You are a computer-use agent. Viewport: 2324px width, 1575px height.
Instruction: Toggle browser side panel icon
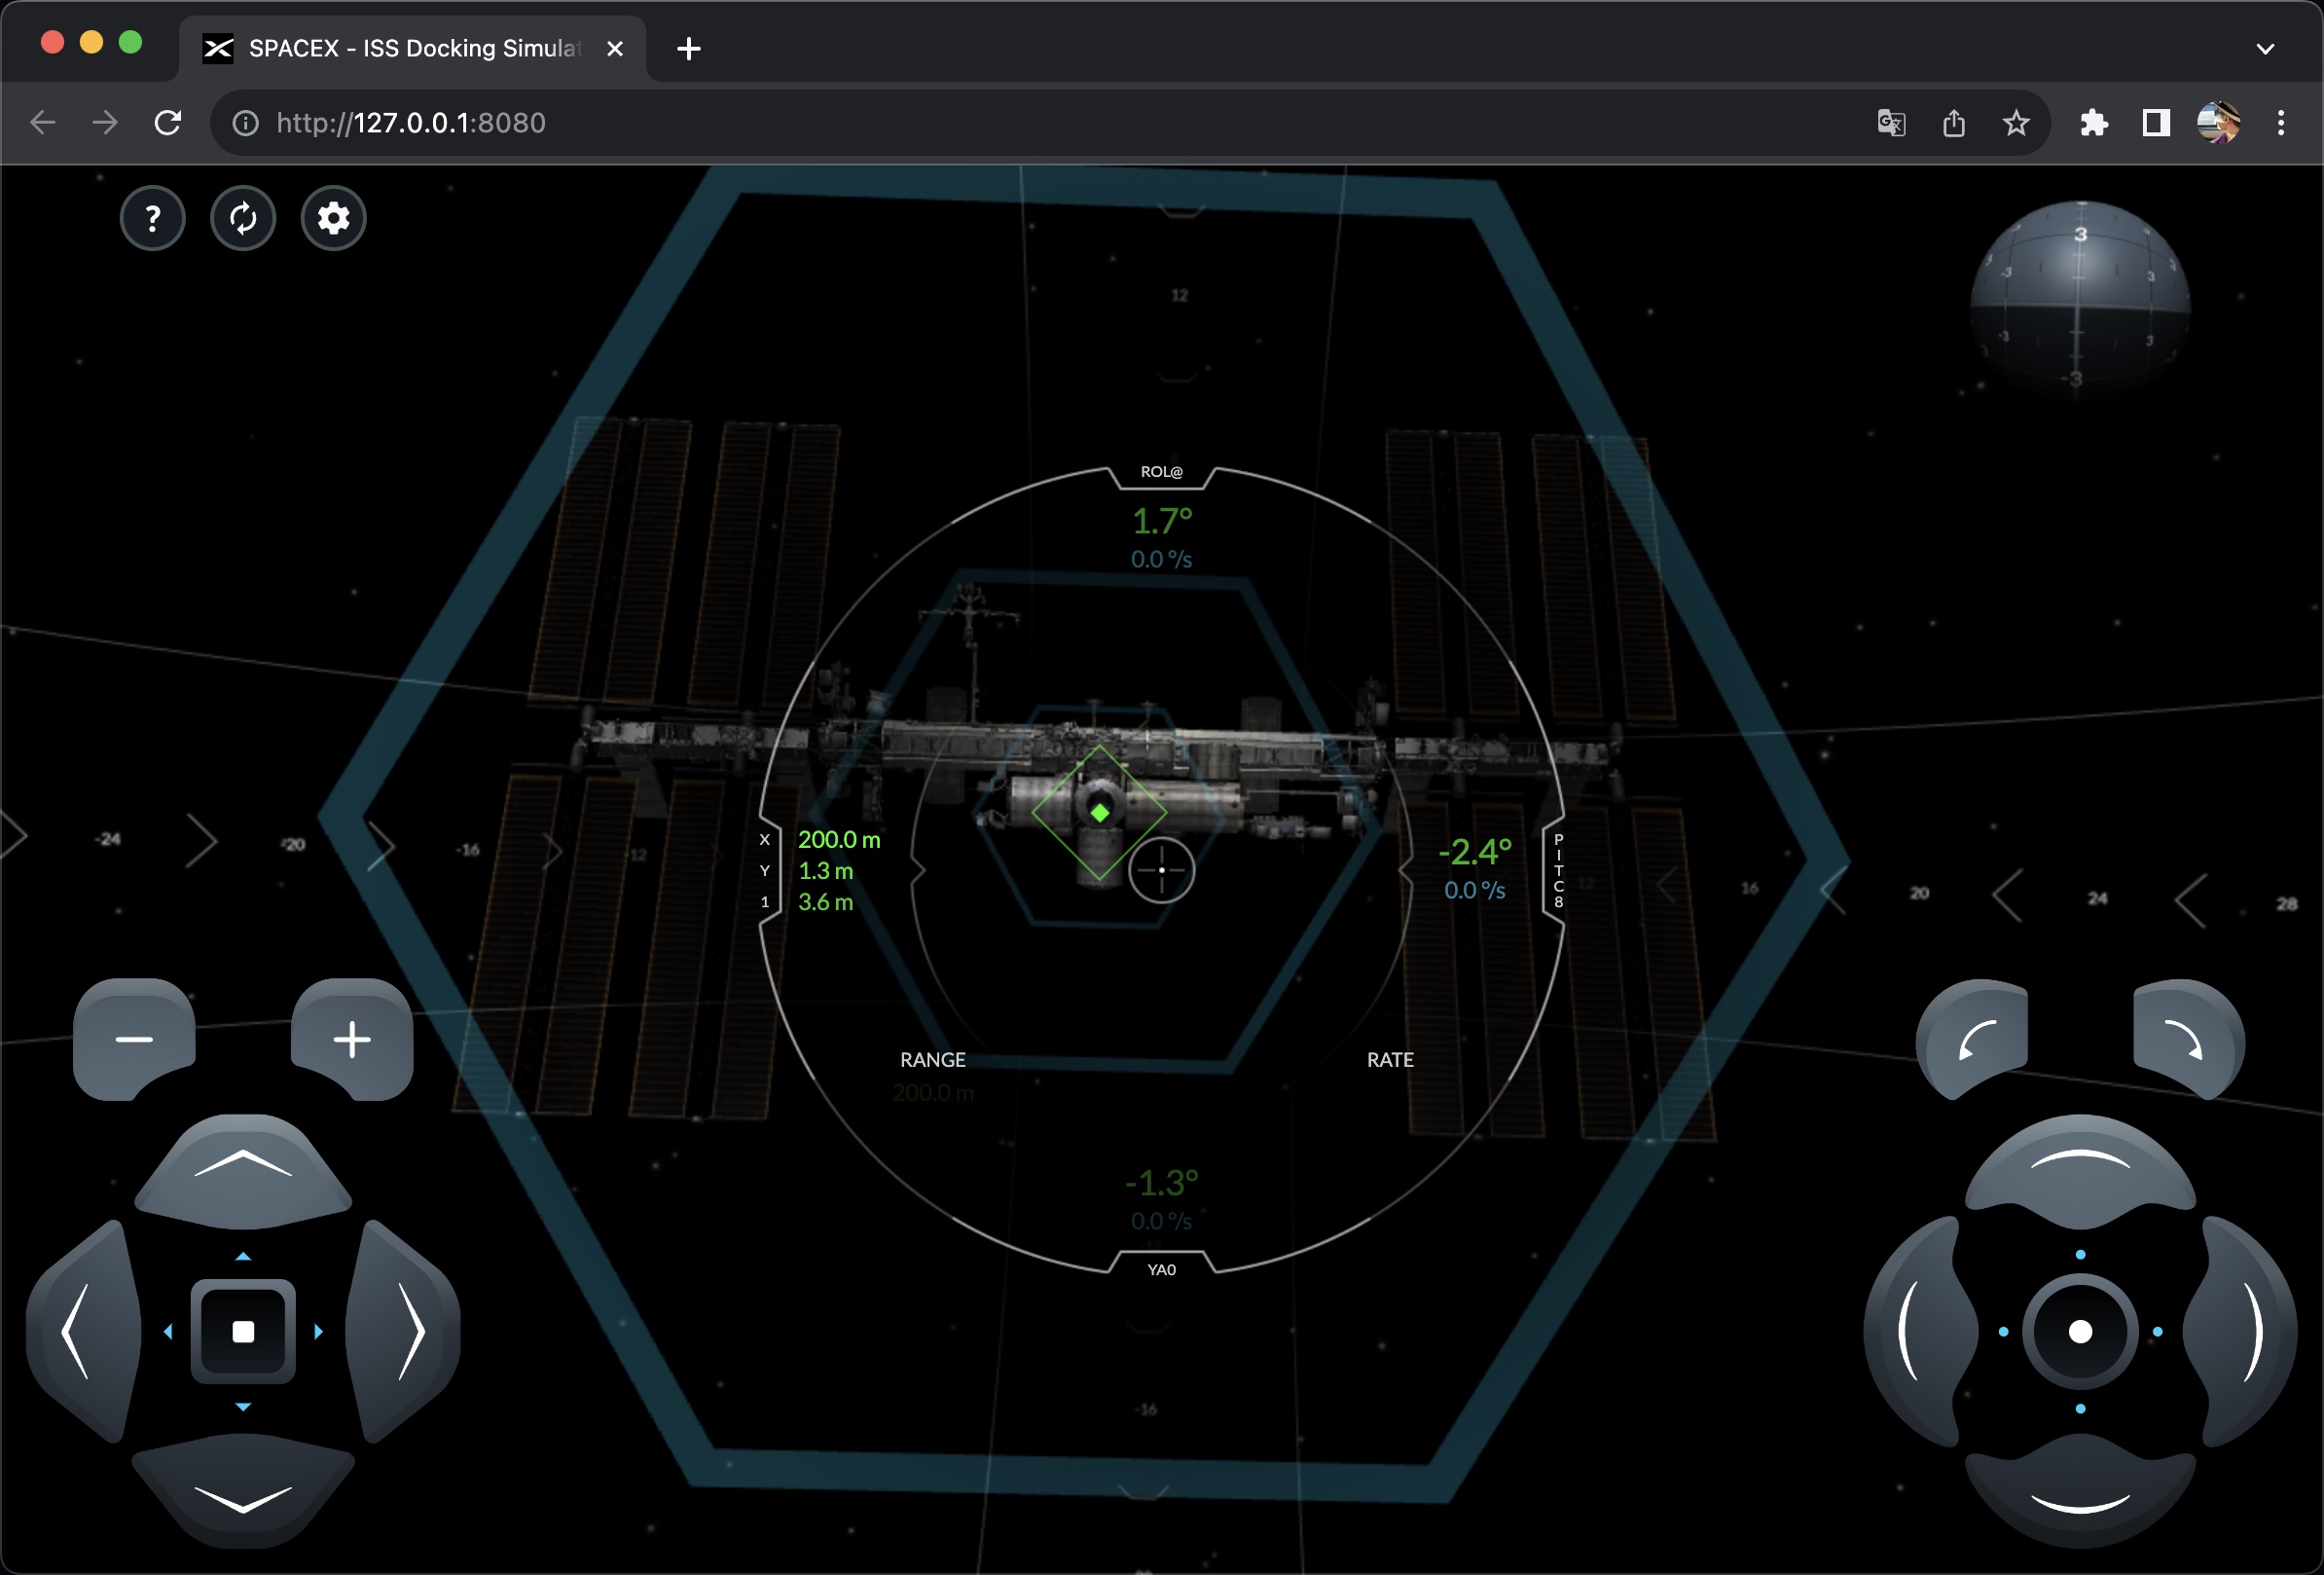pos(2155,123)
